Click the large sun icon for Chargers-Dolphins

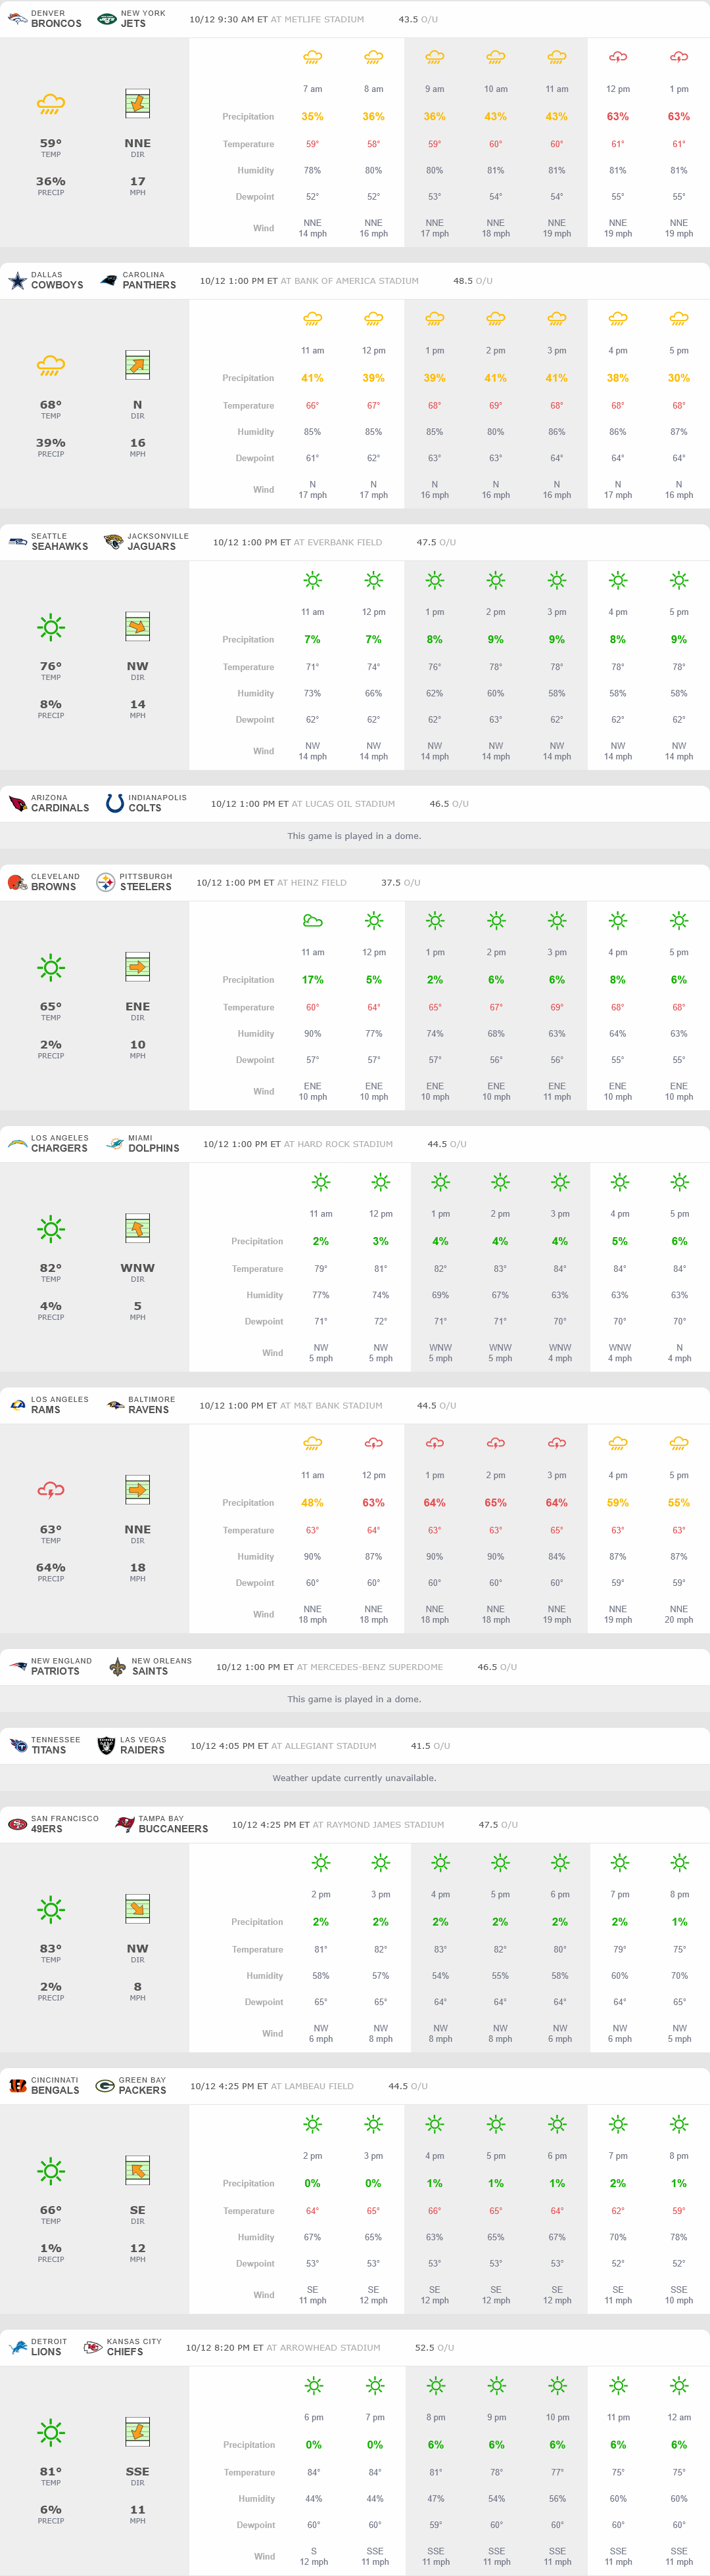click(x=51, y=1228)
